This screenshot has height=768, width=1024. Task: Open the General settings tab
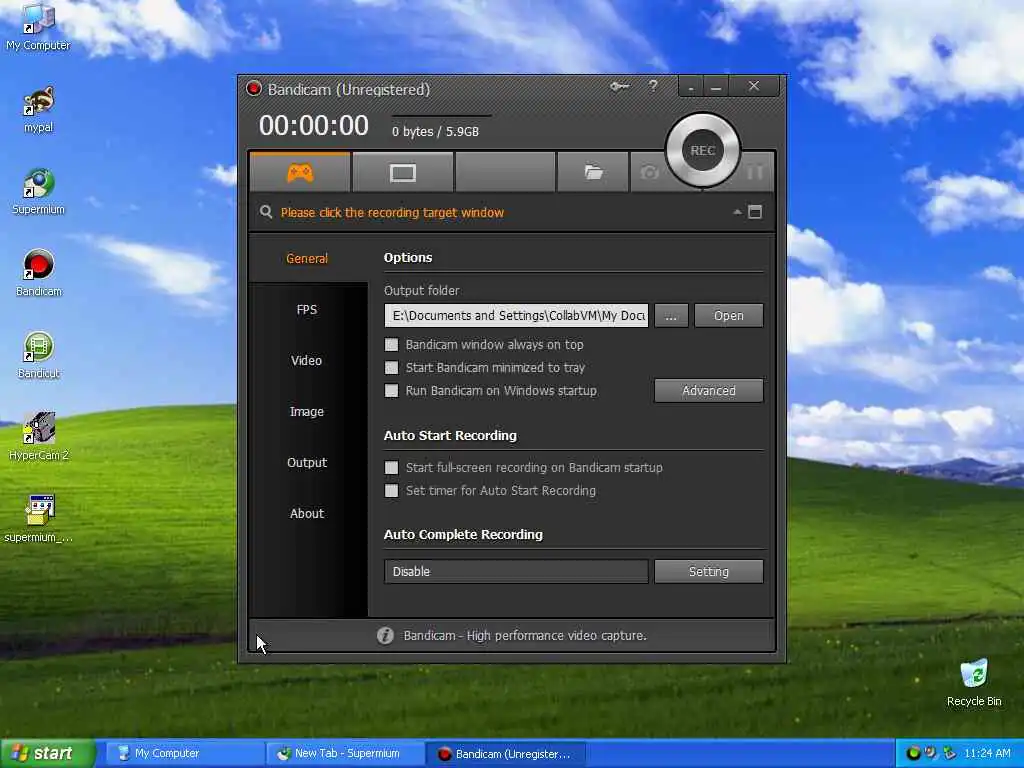coord(307,259)
